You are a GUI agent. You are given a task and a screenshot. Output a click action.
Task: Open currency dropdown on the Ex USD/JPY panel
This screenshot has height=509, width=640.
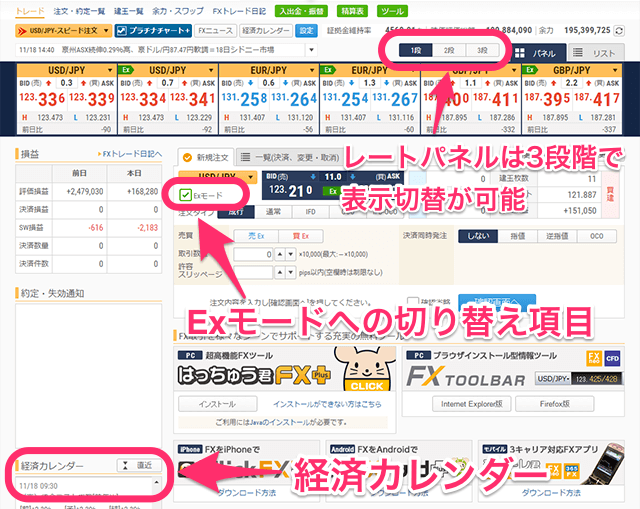click(211, 70)
